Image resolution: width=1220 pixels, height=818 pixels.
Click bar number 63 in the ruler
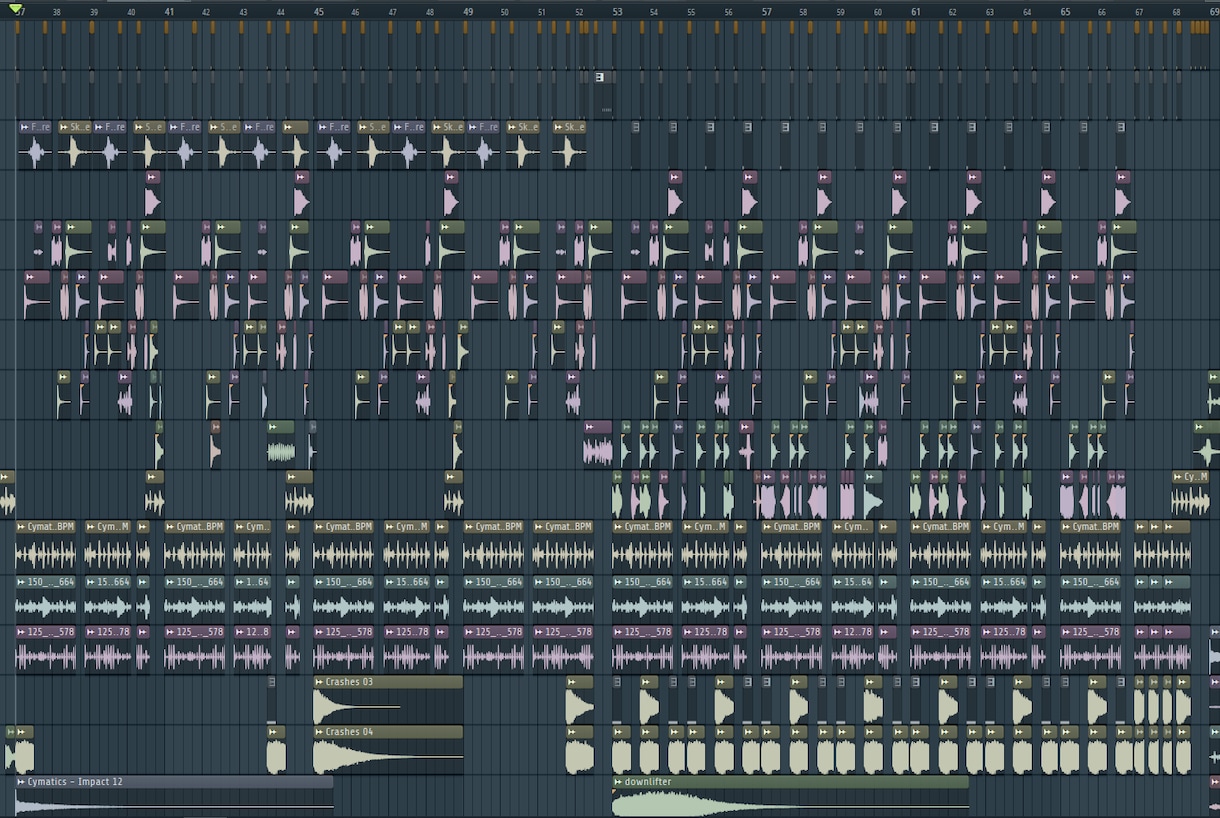[x=990, y=12]
